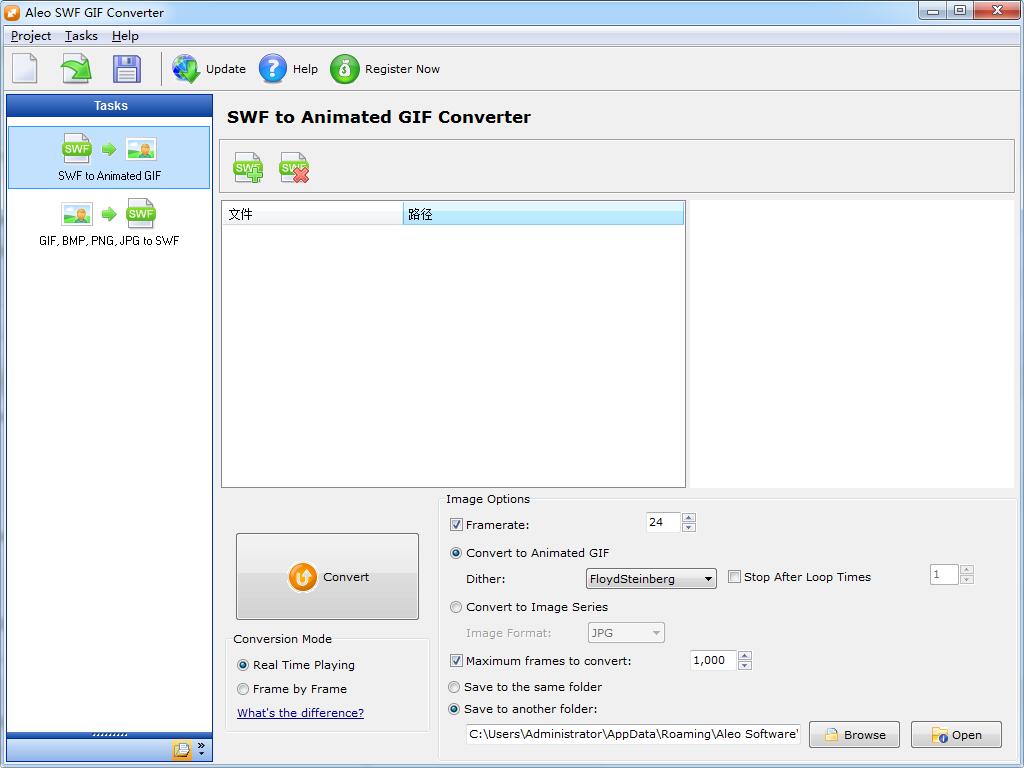This screenshot has width=1024, height=768.
Task: Uncheck the Framerate checkbox
Action: tap(456, 525)
